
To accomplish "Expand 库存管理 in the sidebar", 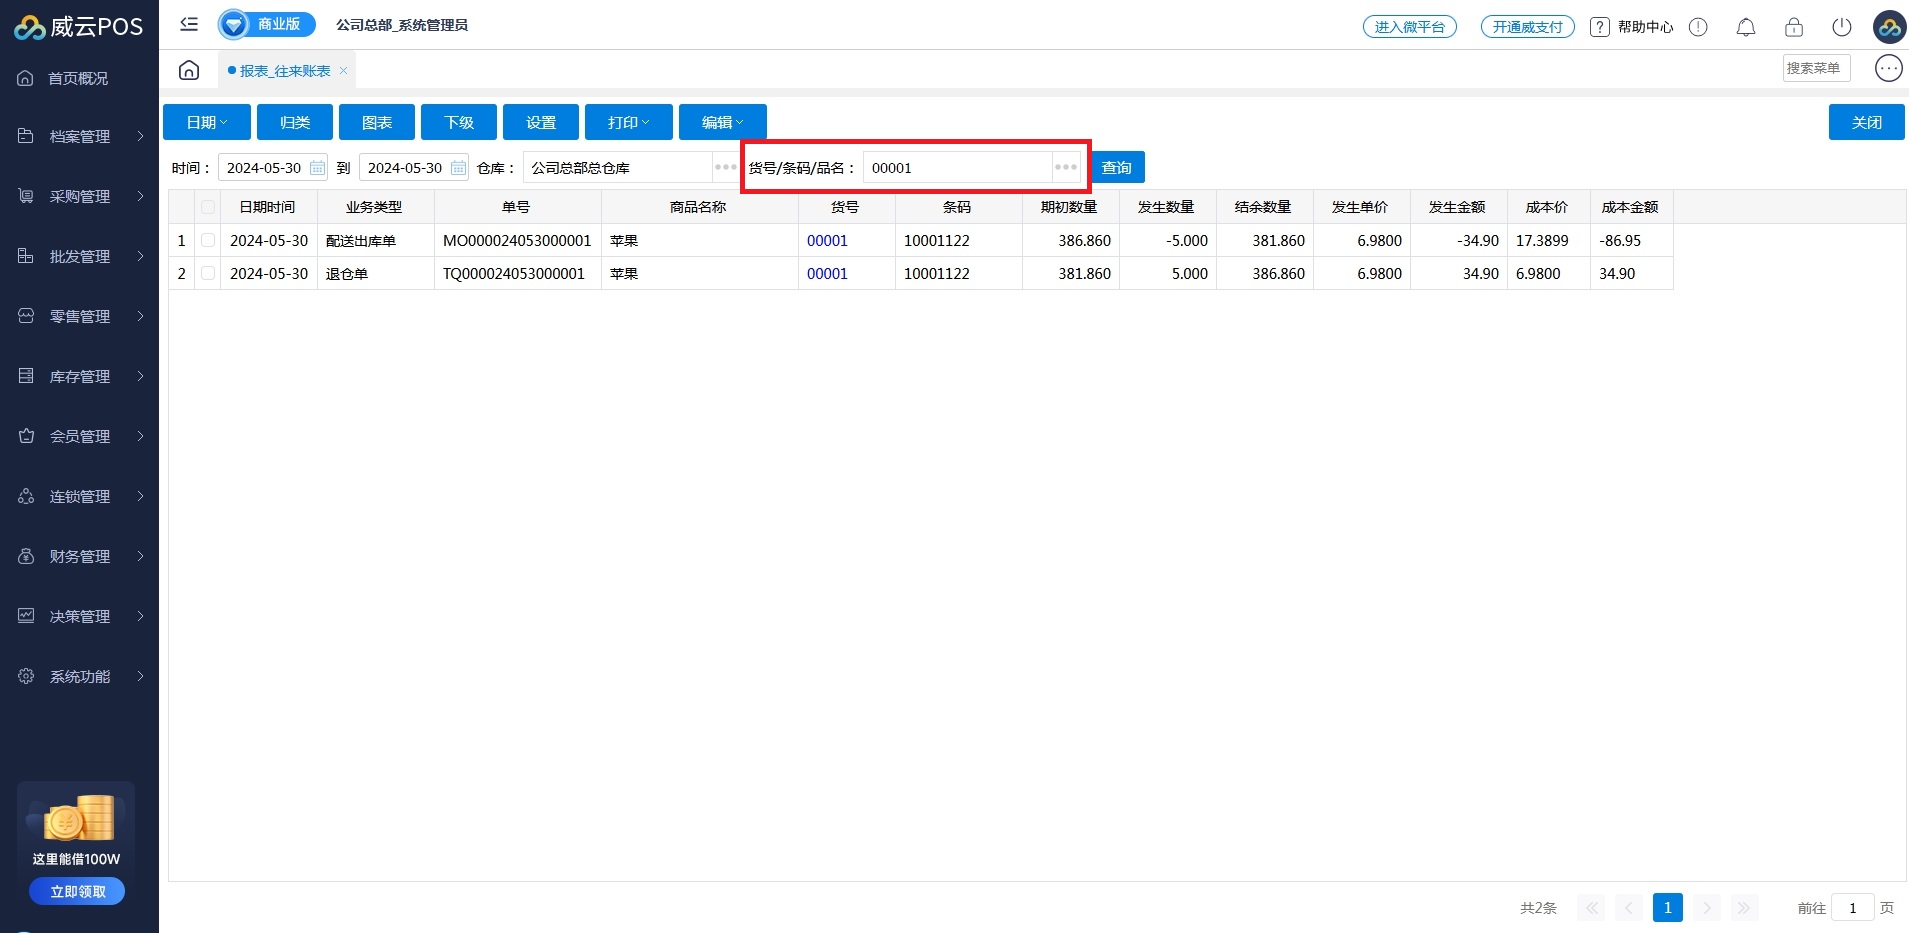I will click(80, 376).
